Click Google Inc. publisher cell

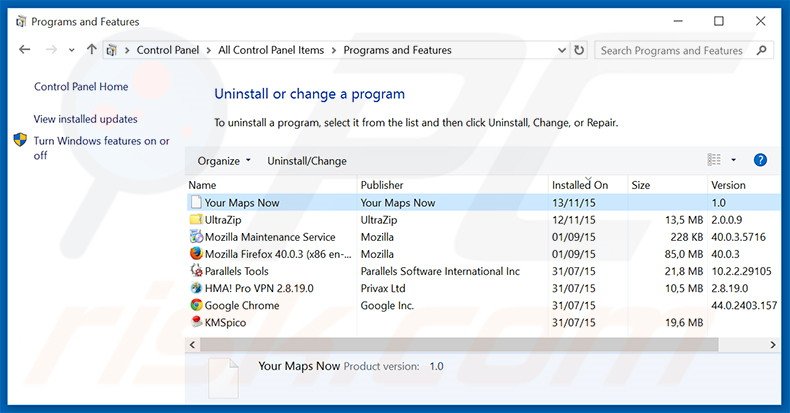pyautogui.click(x=387, y=306)
